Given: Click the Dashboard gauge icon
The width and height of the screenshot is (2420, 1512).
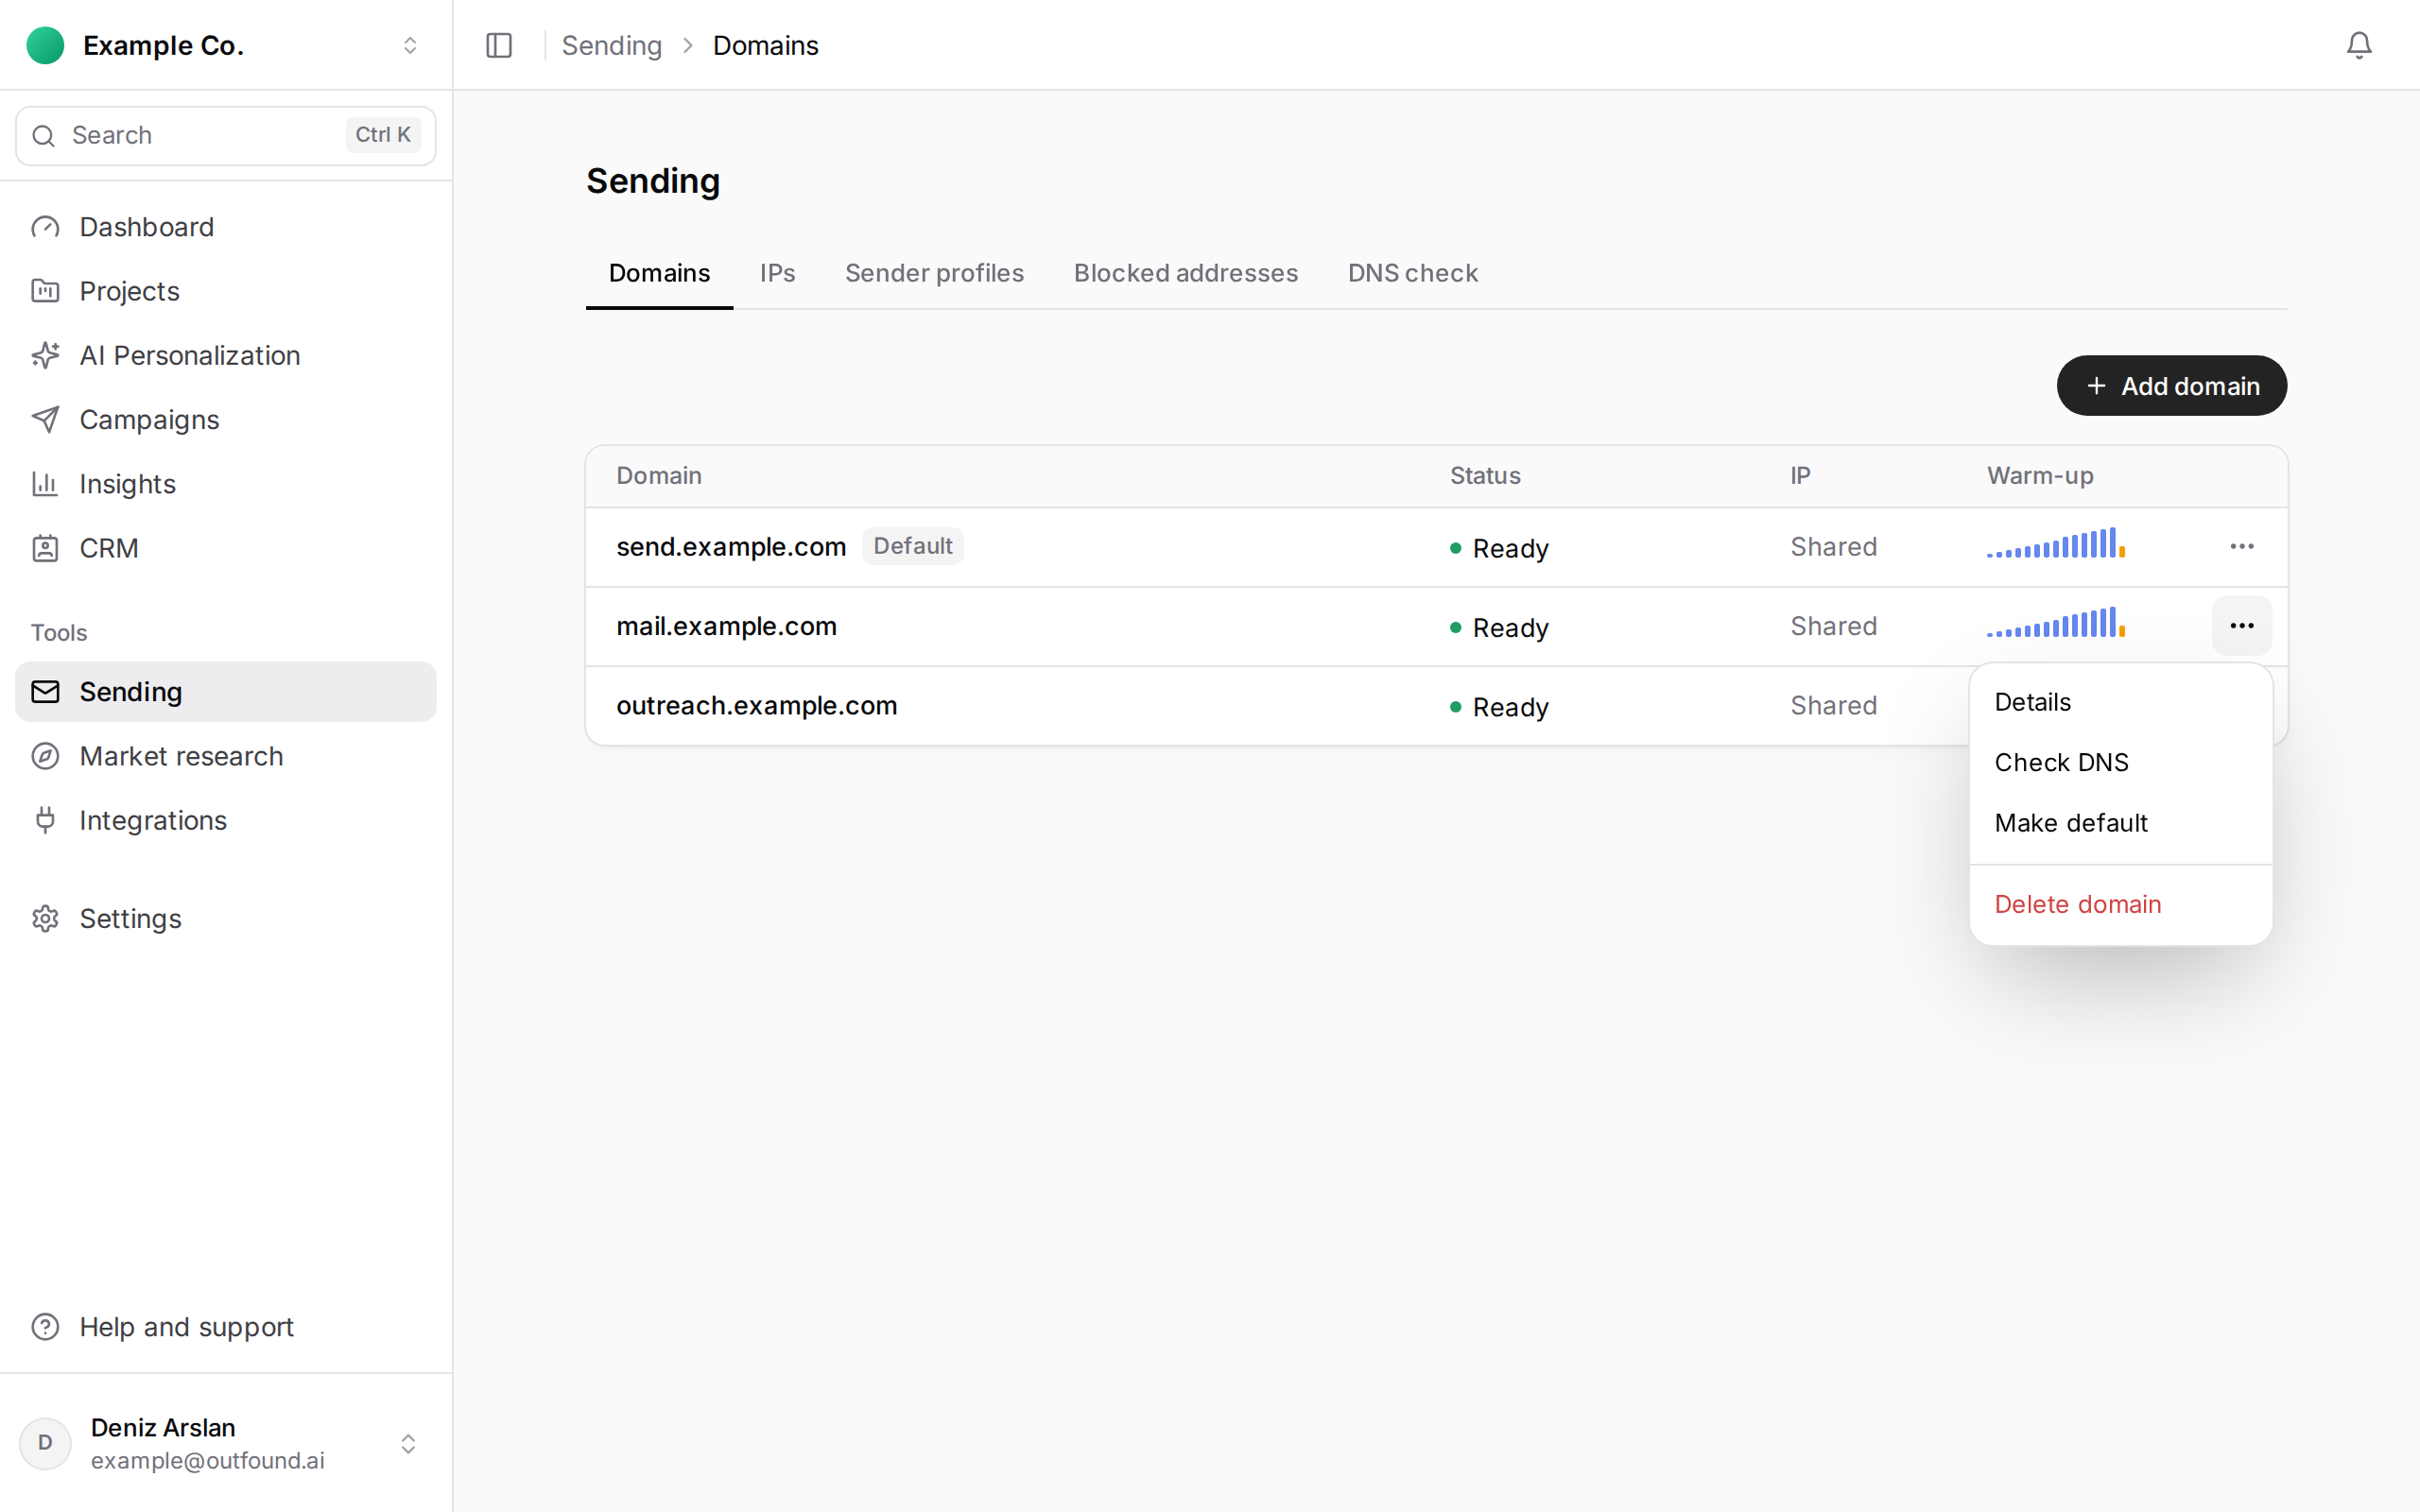Looking at the screenshot, I should point(45,227).
